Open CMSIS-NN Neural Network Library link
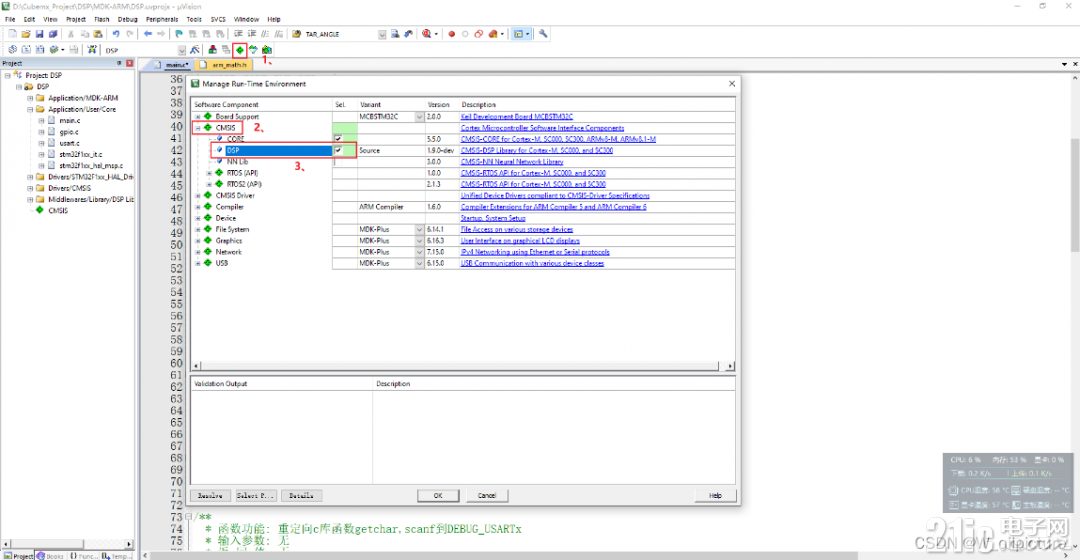The height and width of the screenshot is (560, 1080). pyautogui.click(x=512, y=161)
